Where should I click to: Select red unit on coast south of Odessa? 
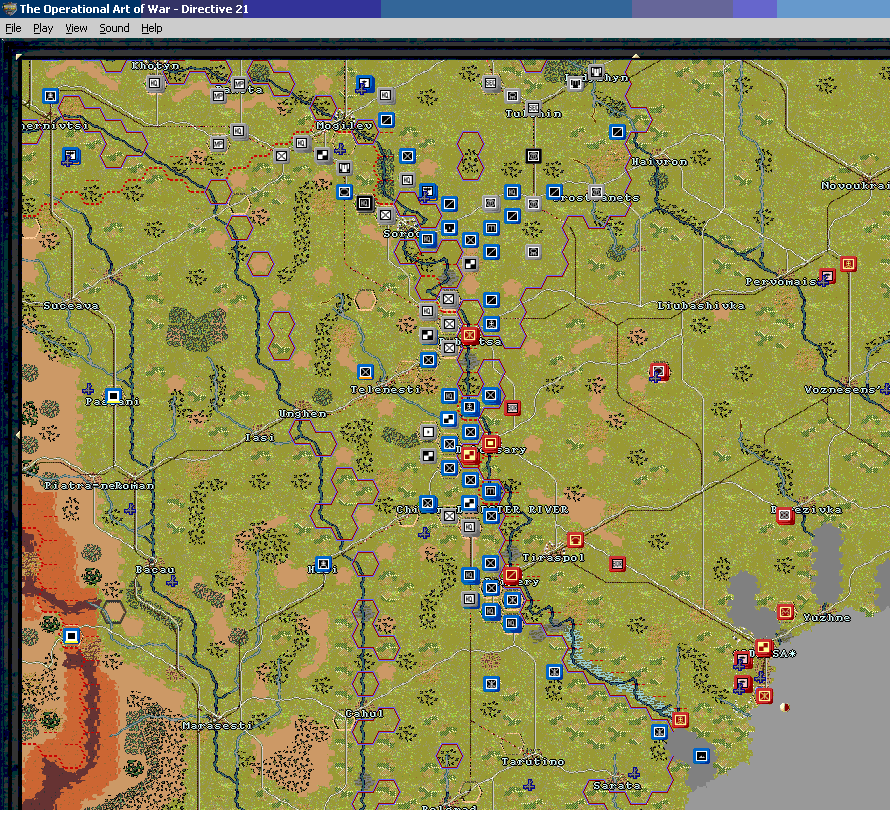tap(765, 695)
